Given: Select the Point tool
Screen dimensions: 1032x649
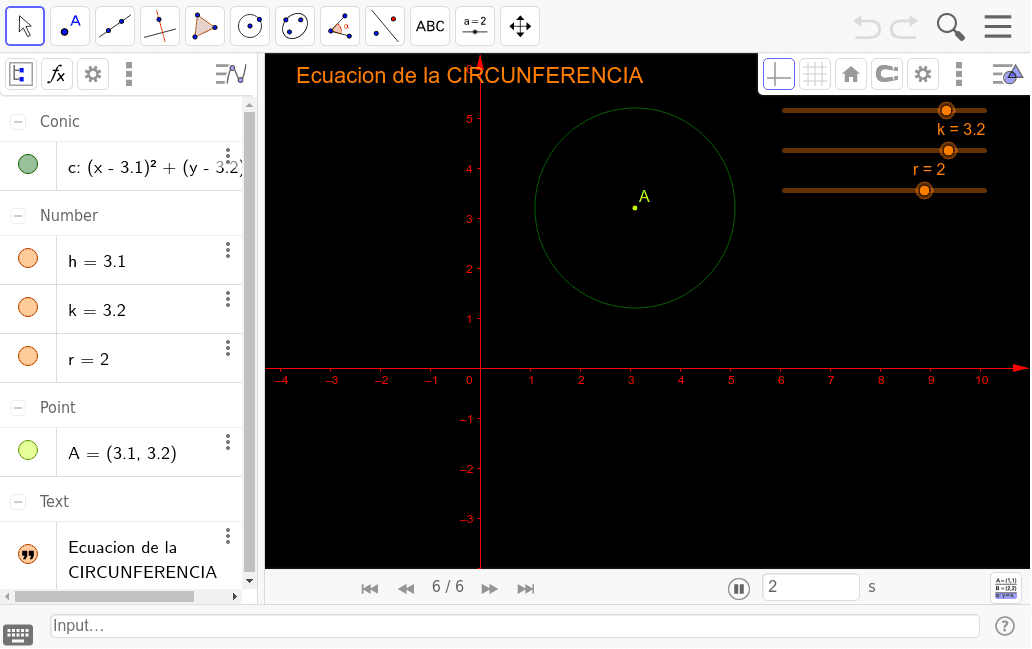Looking at the screenshot, I should tap(70, 26).
